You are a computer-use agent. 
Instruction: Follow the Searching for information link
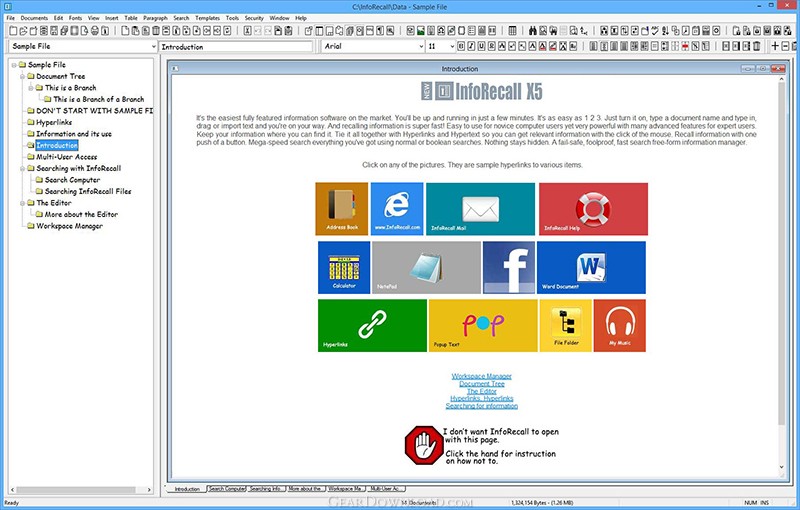(x=482, y=406)
